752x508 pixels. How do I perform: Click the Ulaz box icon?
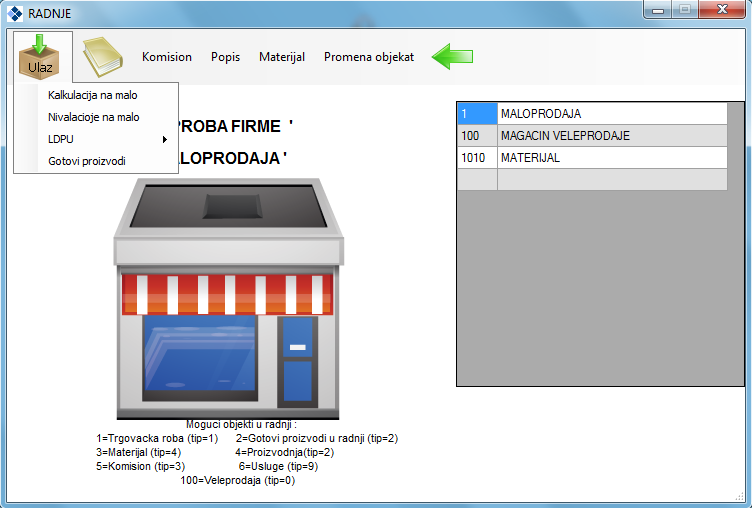click(x=40, y=57)
